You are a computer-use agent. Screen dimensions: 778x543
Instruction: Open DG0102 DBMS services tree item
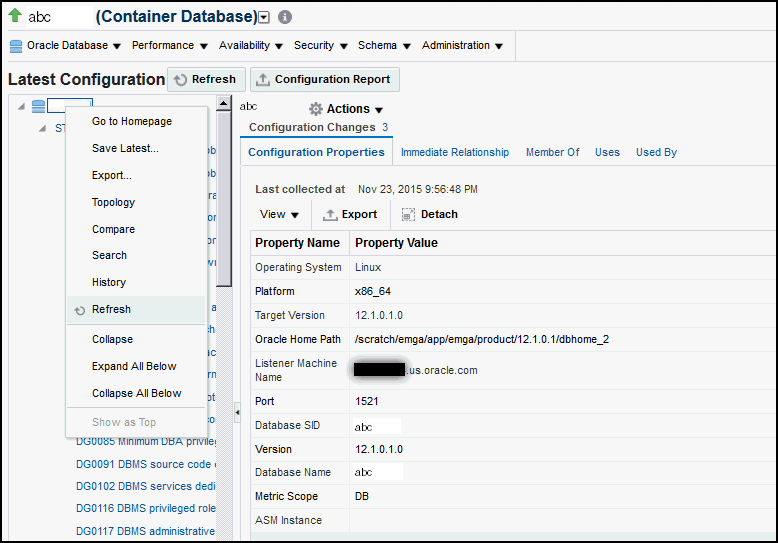(x=145, y=486)
